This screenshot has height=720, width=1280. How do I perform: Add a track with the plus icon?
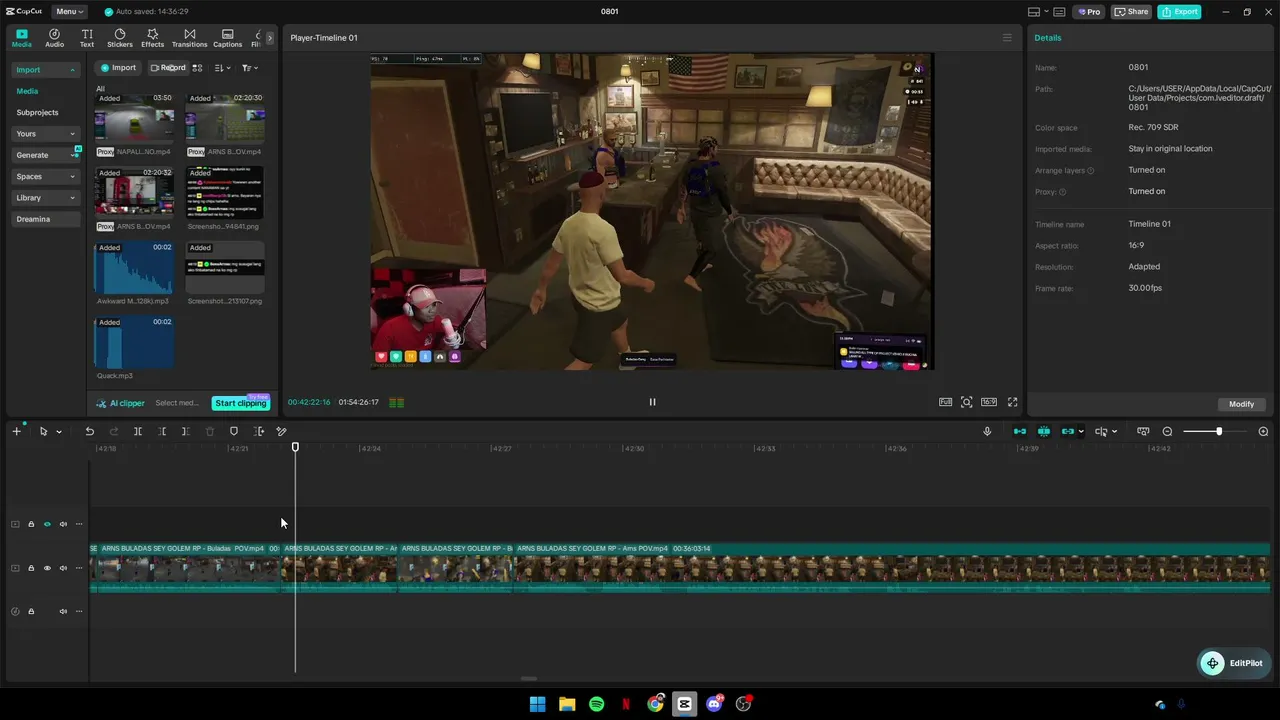[16, 431]
